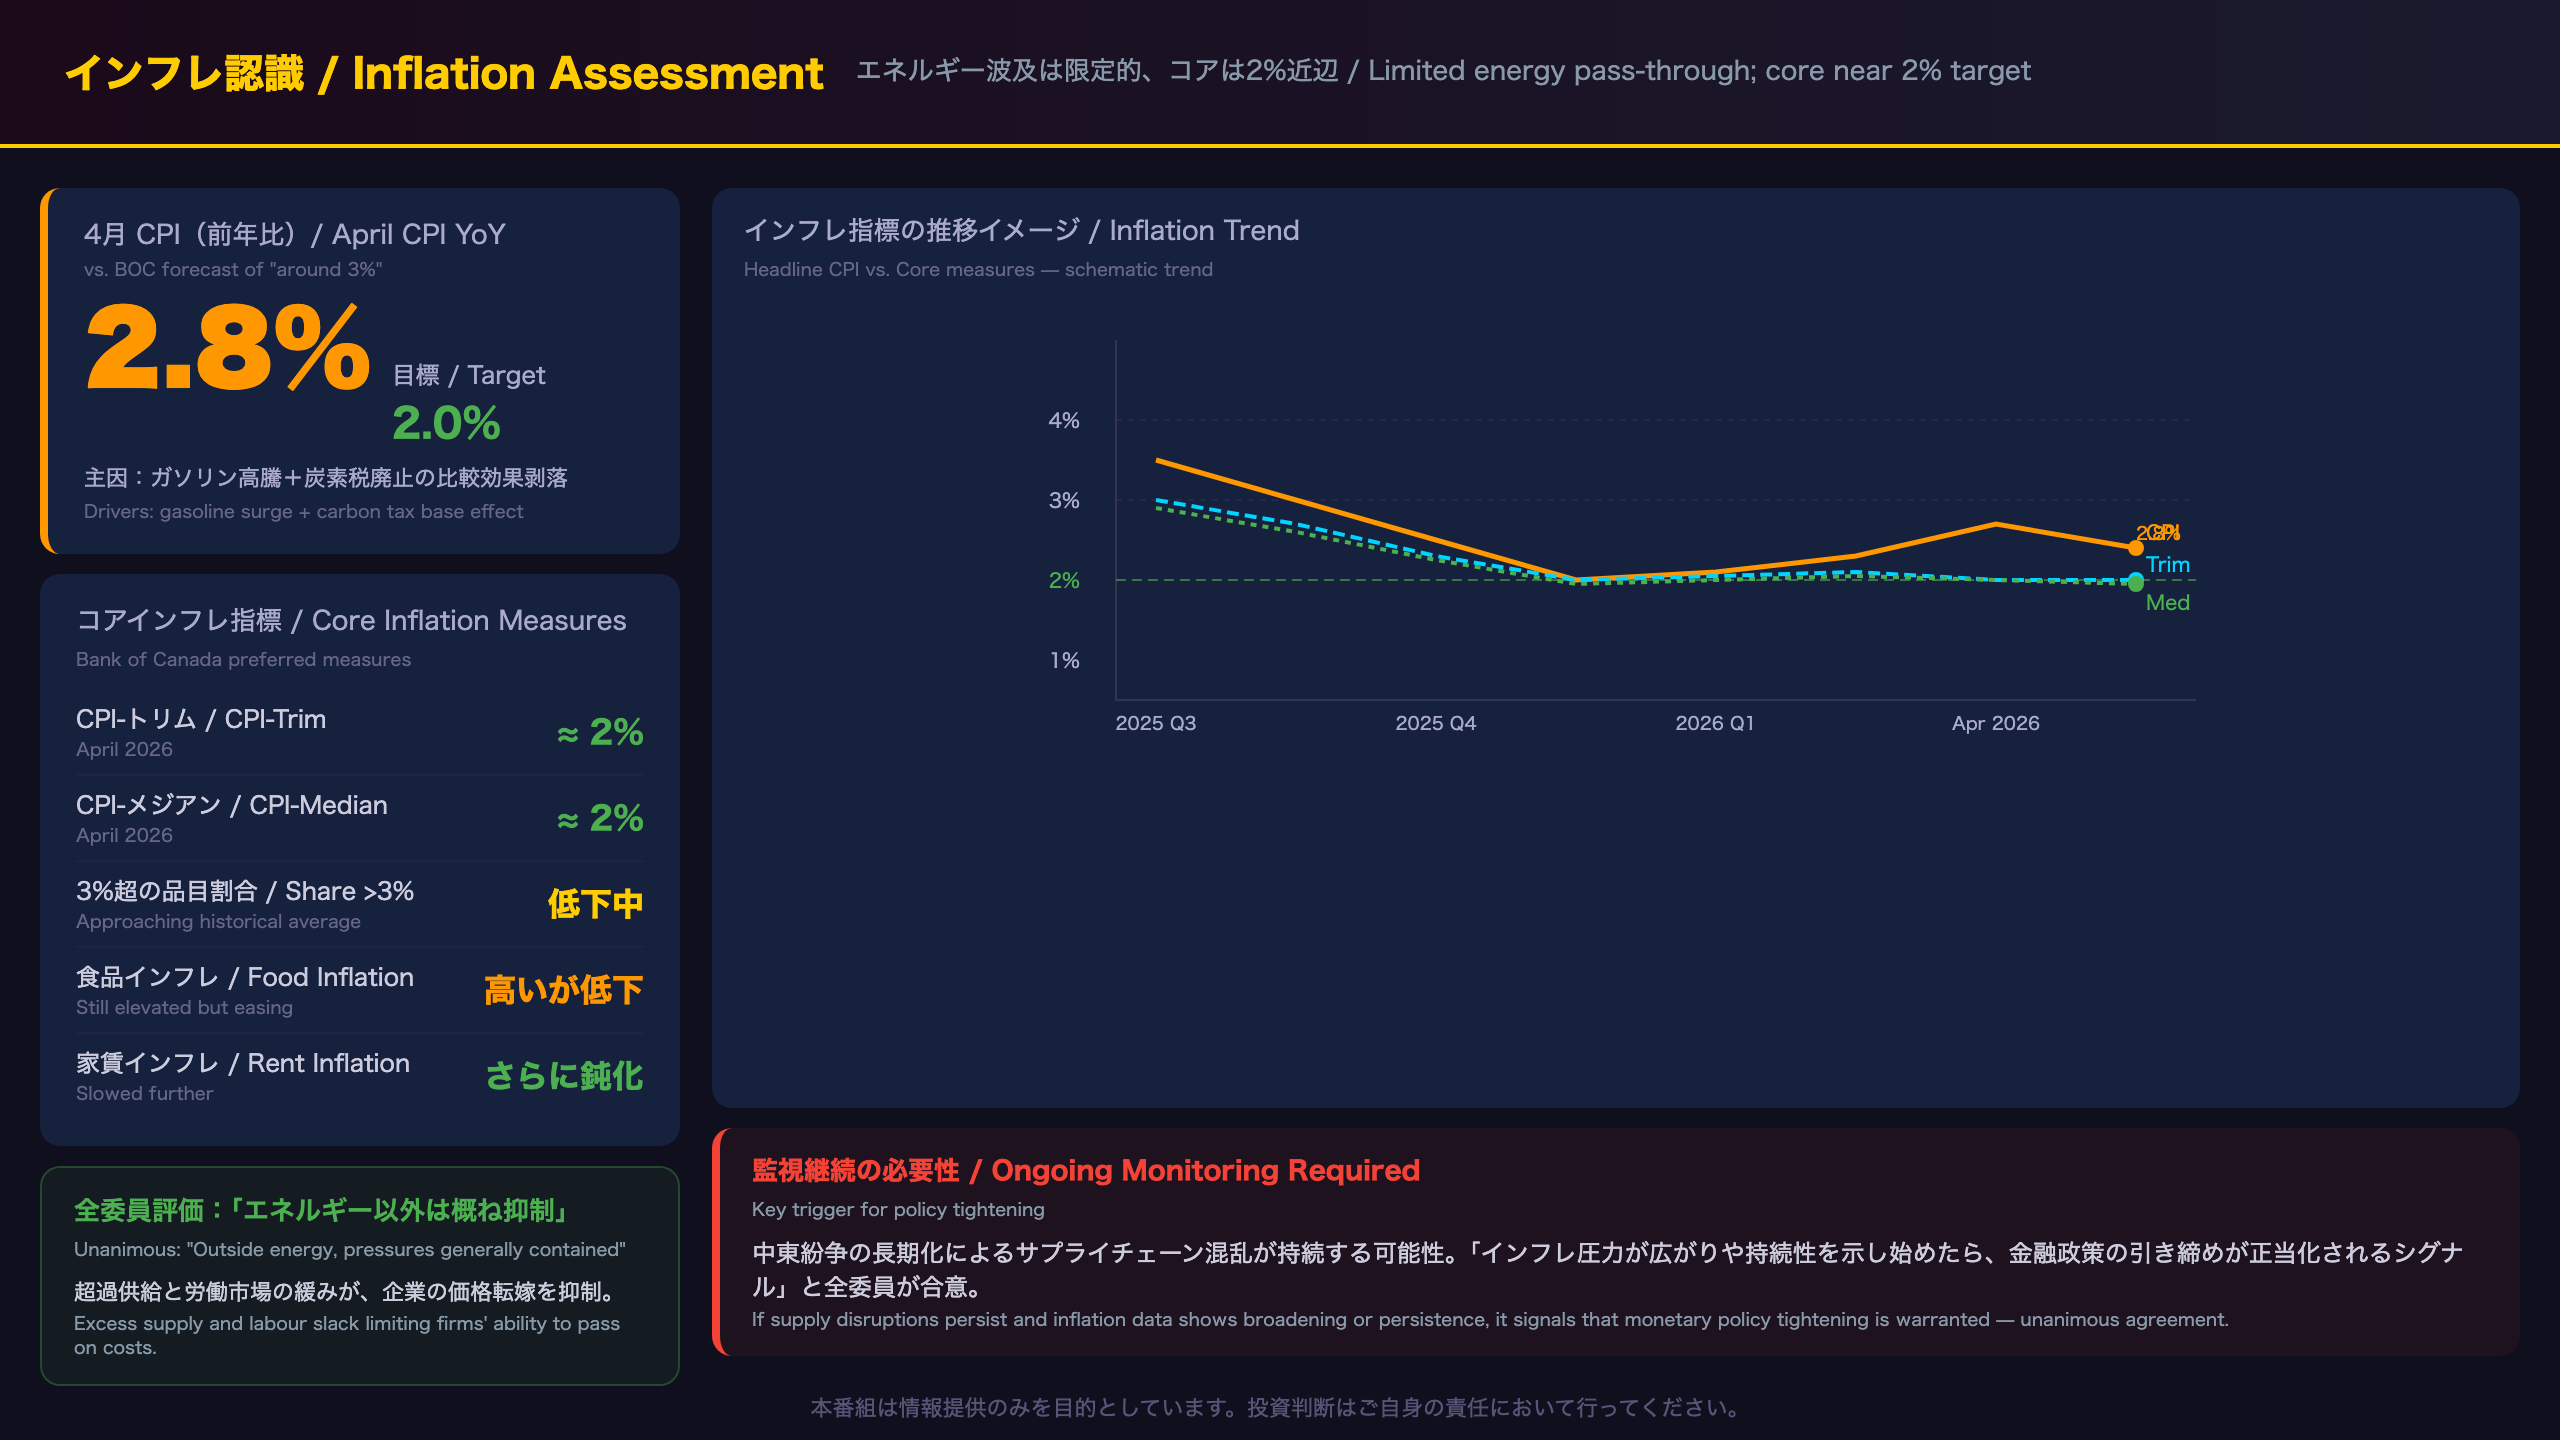Click the green 2.0% target value

(x=446, y=423)
